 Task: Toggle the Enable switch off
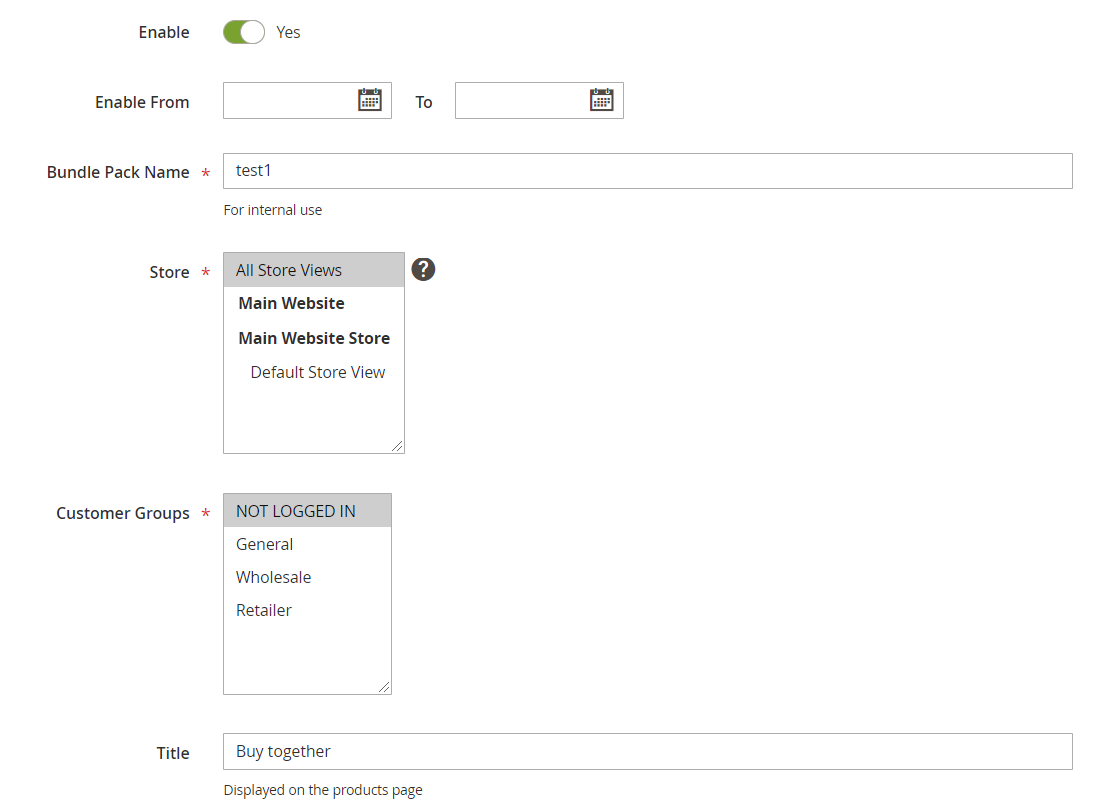[x=244, y=32]
